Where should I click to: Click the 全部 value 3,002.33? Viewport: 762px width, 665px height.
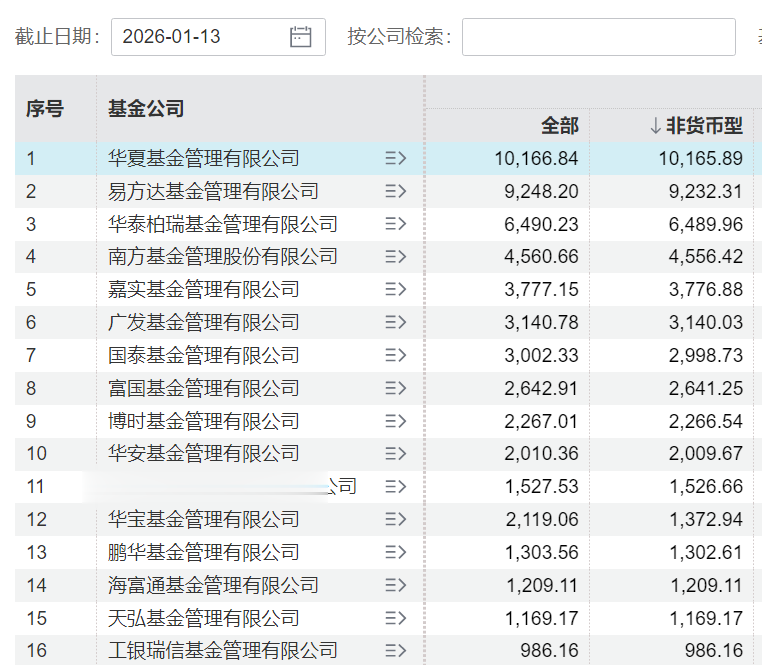(541, 355)
